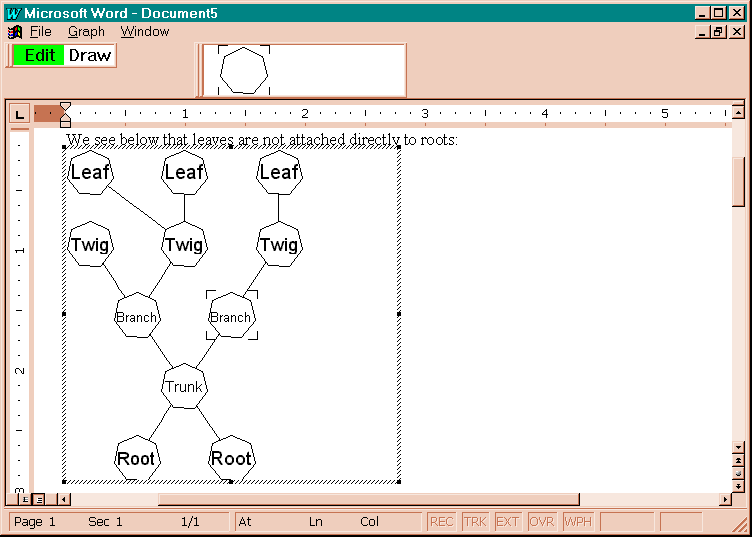Switch to Draw mode
The height and width of the screenshot is (537, 753).
point(90,56)
